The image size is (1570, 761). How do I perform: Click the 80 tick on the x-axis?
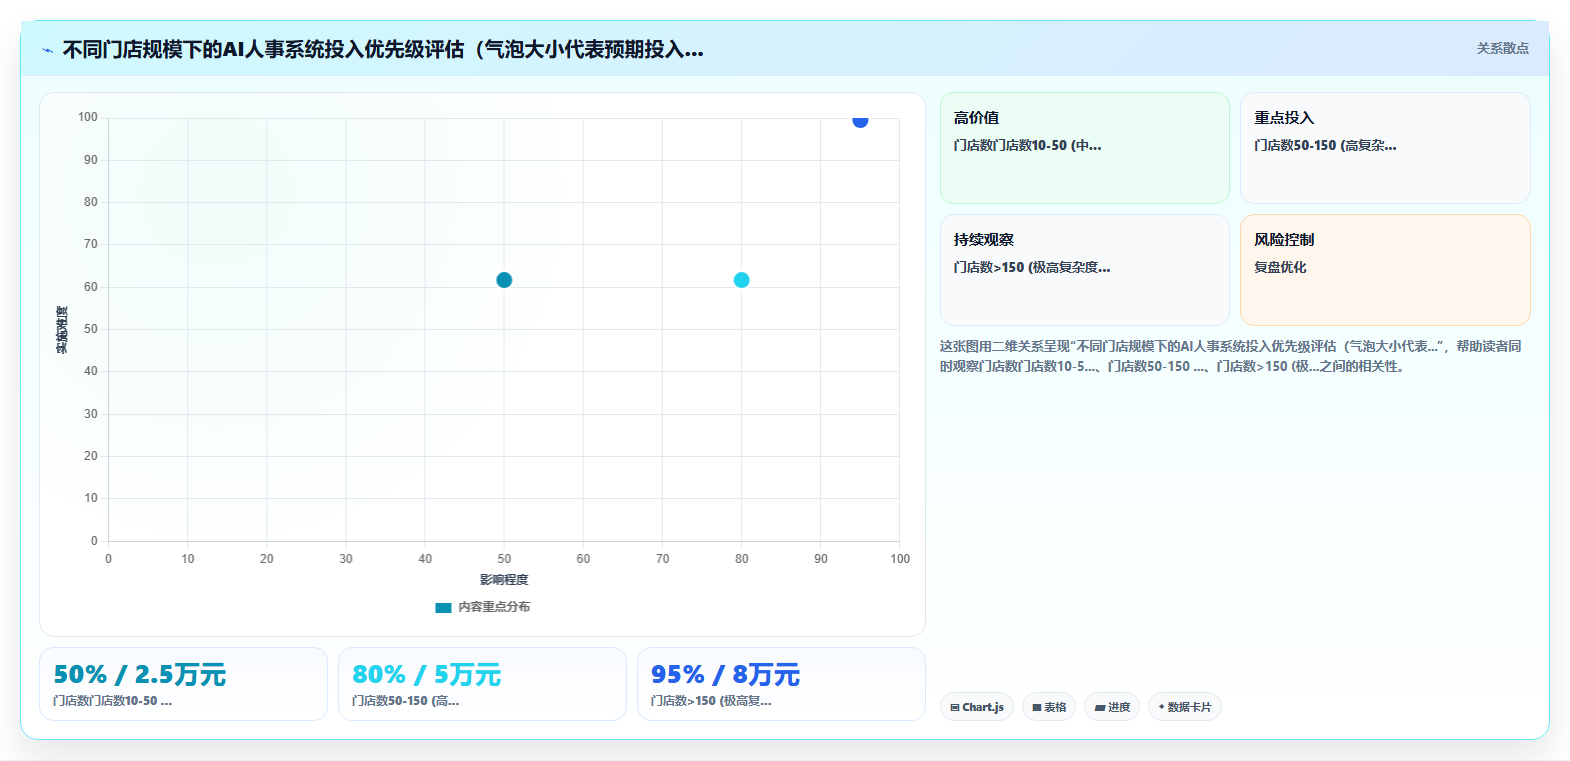click(741, 559)
